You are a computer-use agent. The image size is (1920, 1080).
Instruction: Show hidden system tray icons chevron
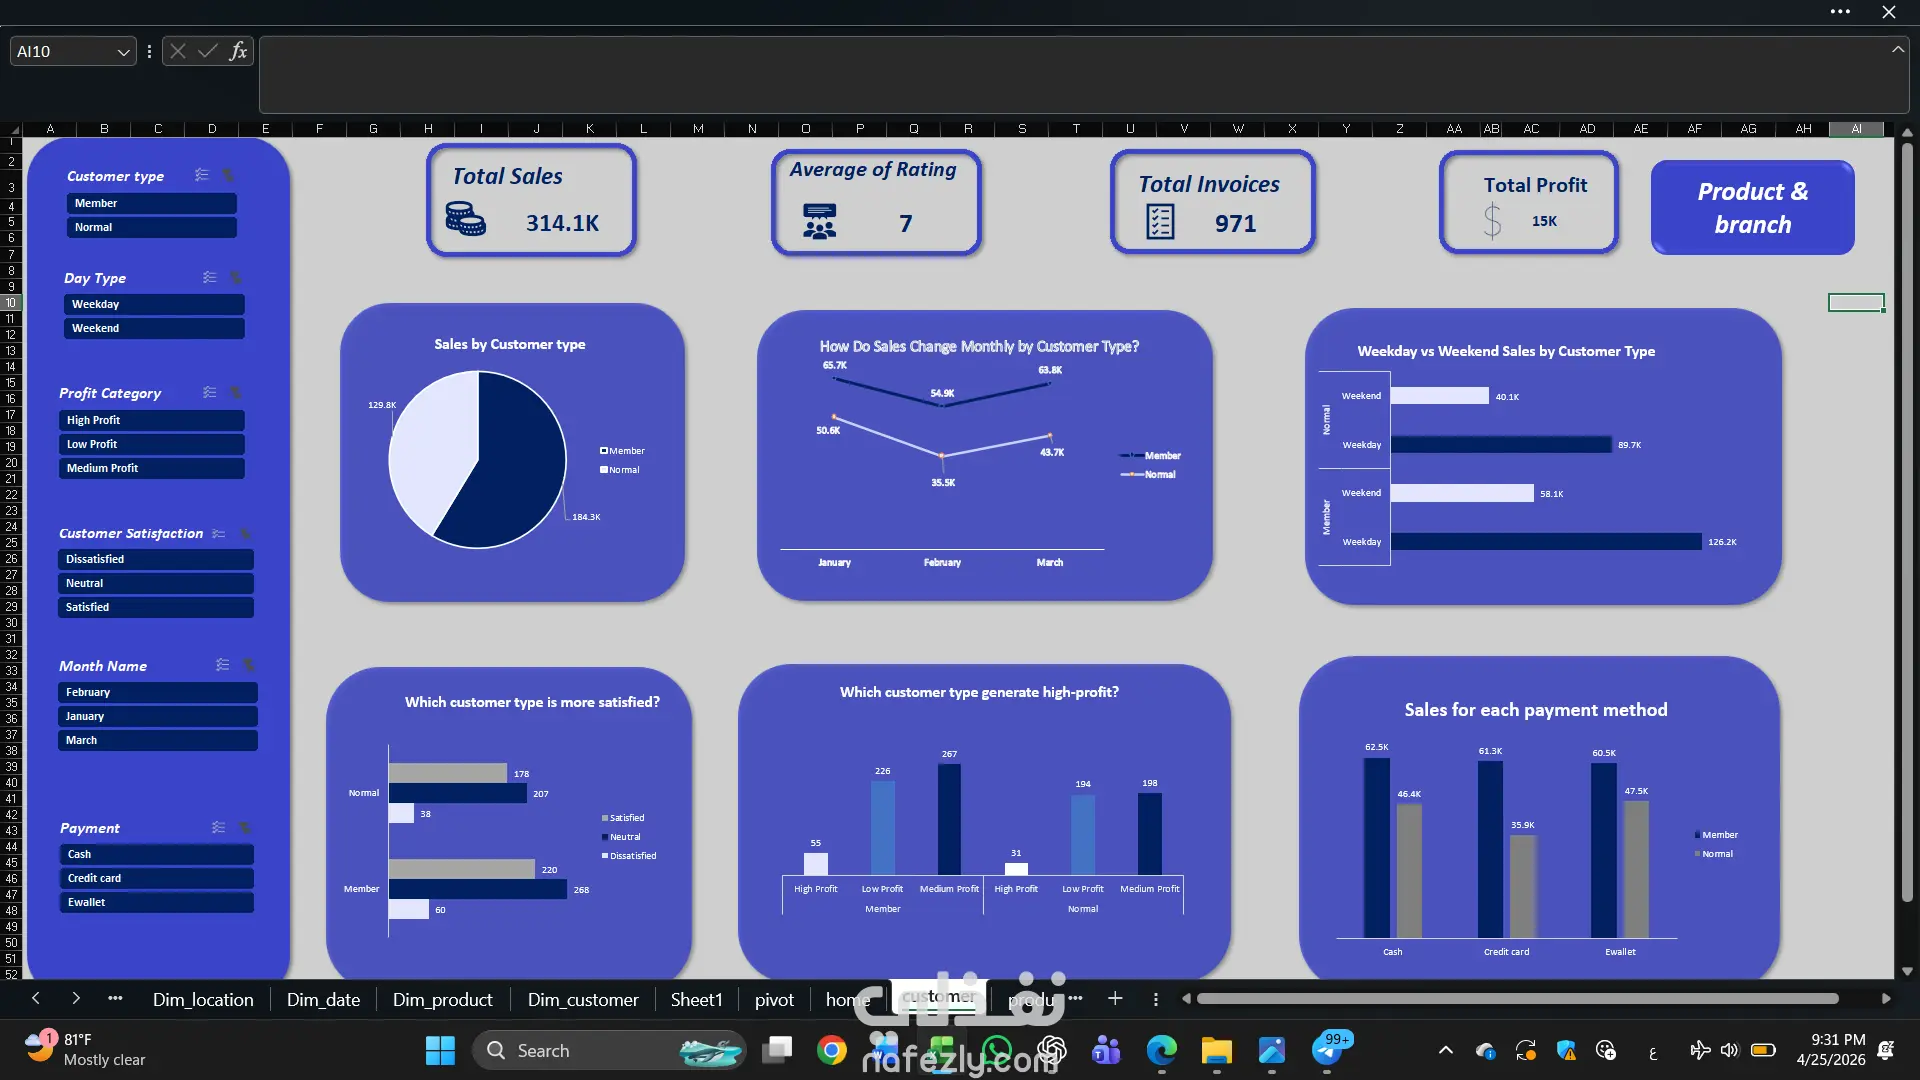[x=1445, y=1050]
